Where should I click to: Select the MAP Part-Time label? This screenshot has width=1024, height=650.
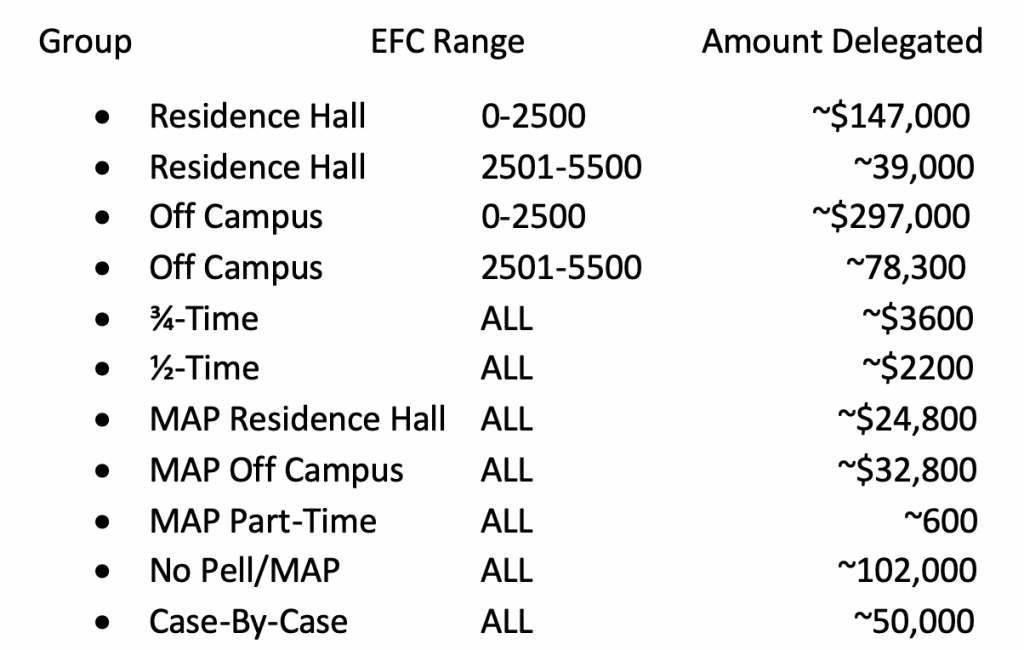tap(263, 522)
